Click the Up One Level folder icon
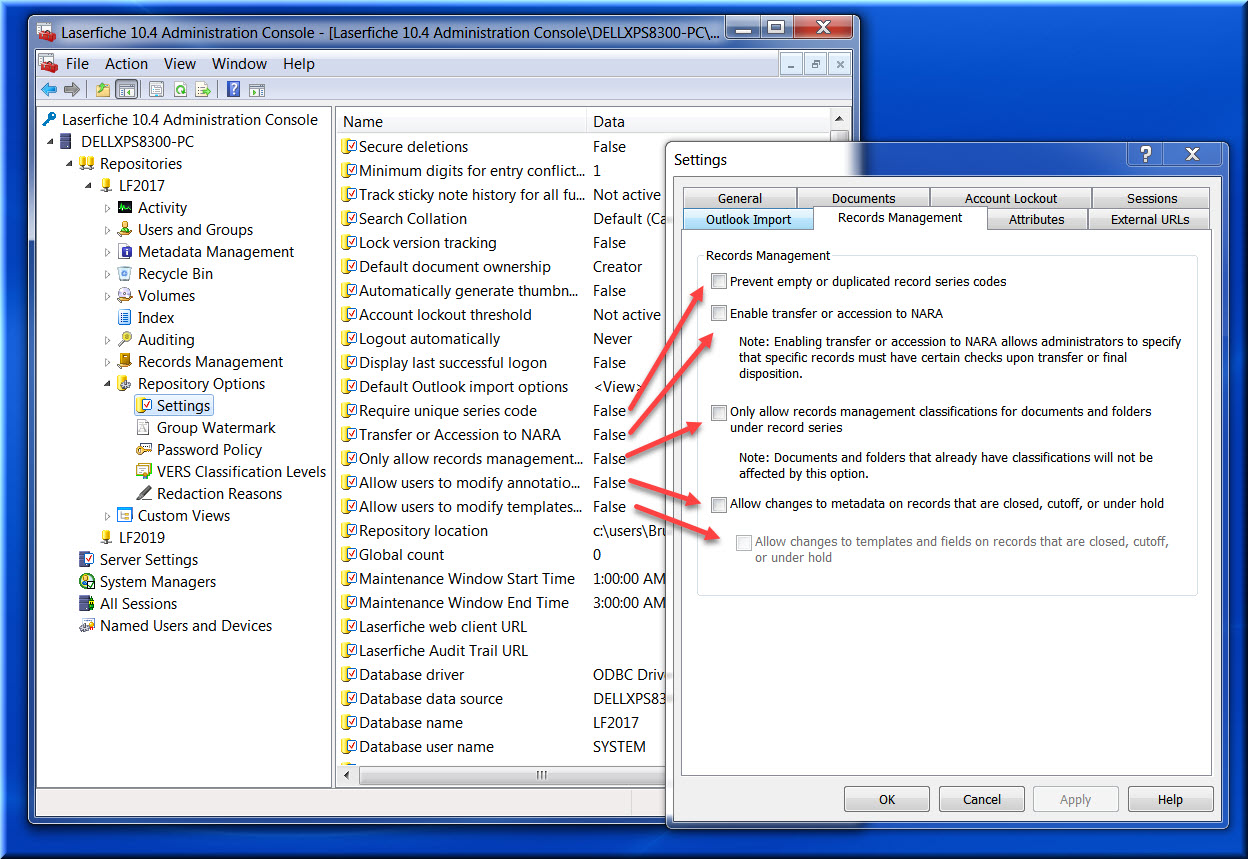Image resolution: width=1248 pixels, height=859 pixels. coord(102,90)
